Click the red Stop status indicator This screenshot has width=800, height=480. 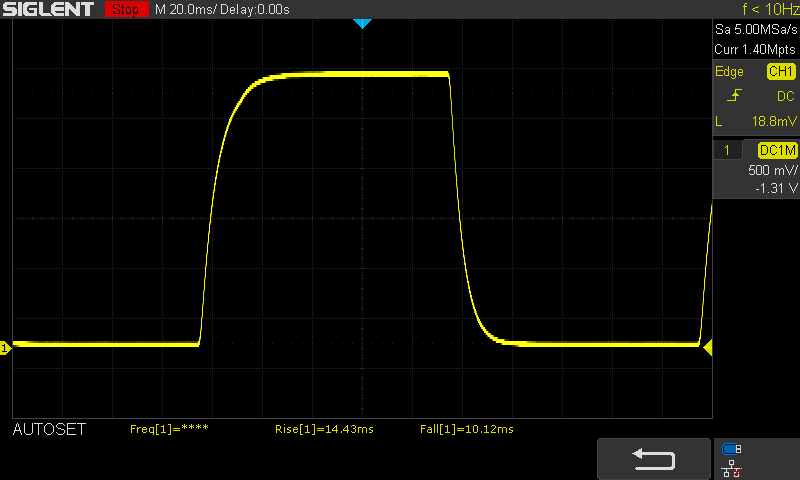click(x=126, y=9)
